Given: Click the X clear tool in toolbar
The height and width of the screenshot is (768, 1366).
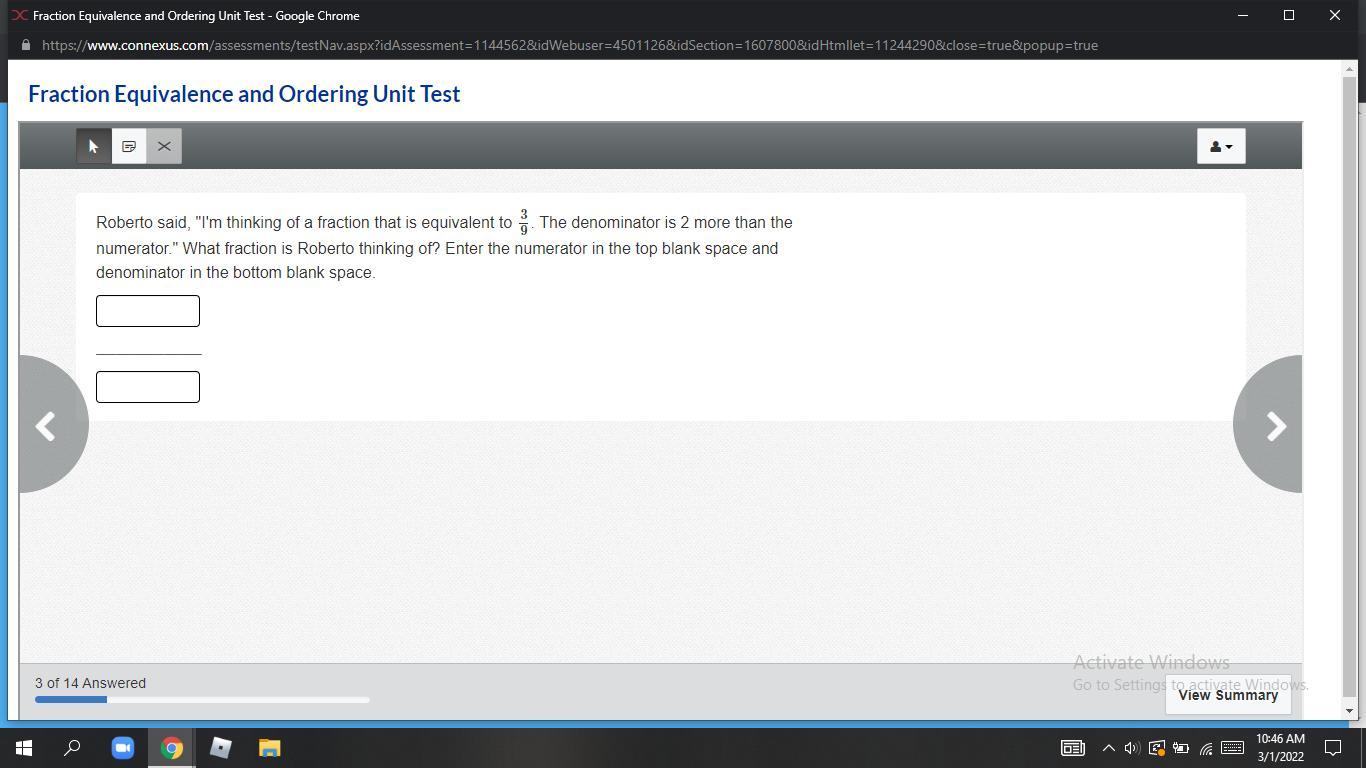Looking at the screenshot, I should click(164, 146).
